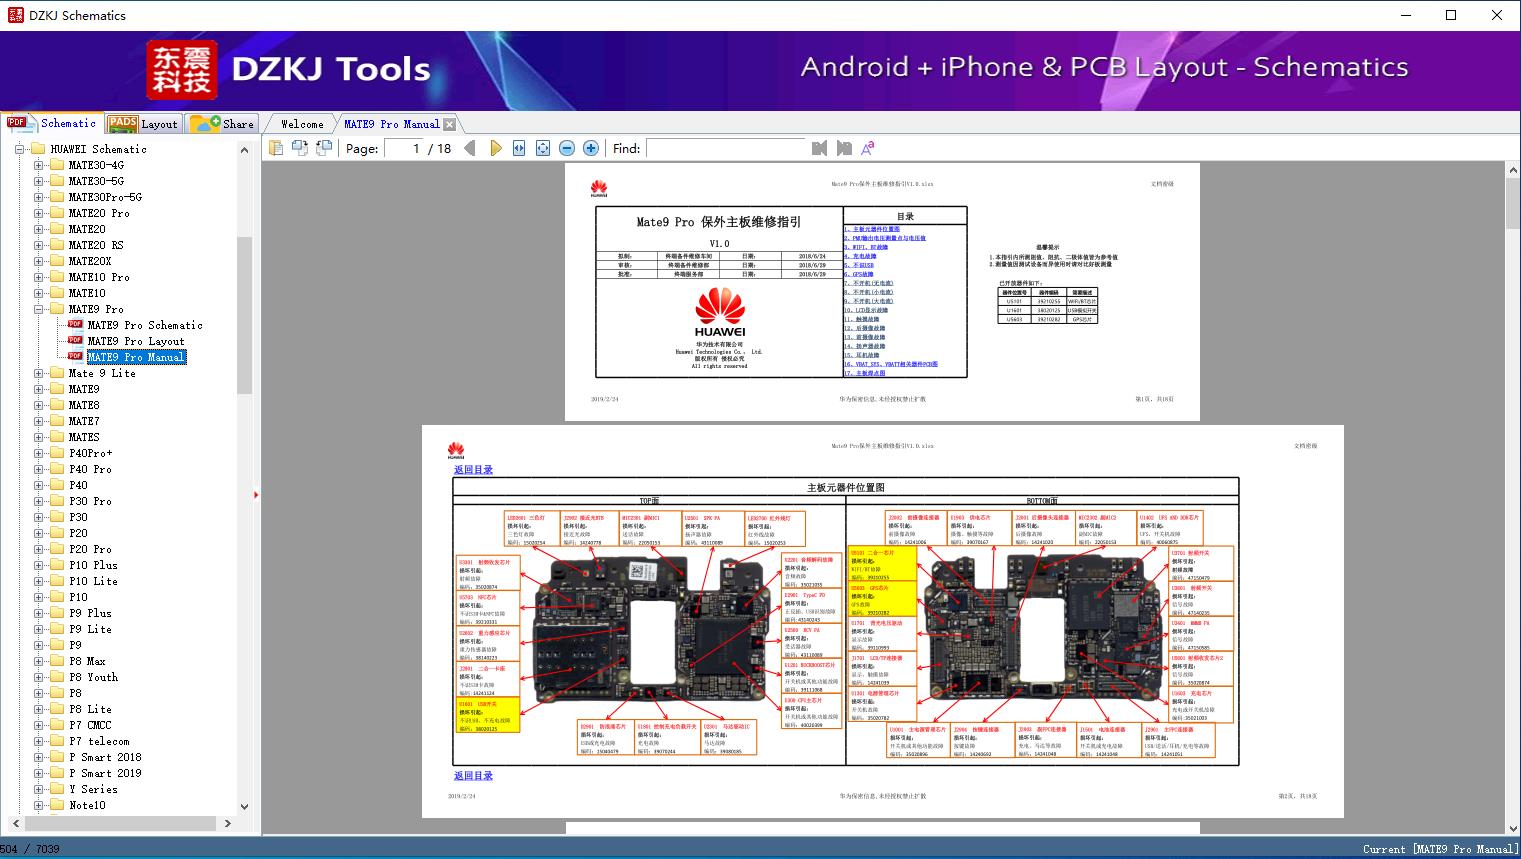This screenshot has width=1521, height=859.
Task: Click the MATE8 folder icon
Action: (x=57, y=405)
